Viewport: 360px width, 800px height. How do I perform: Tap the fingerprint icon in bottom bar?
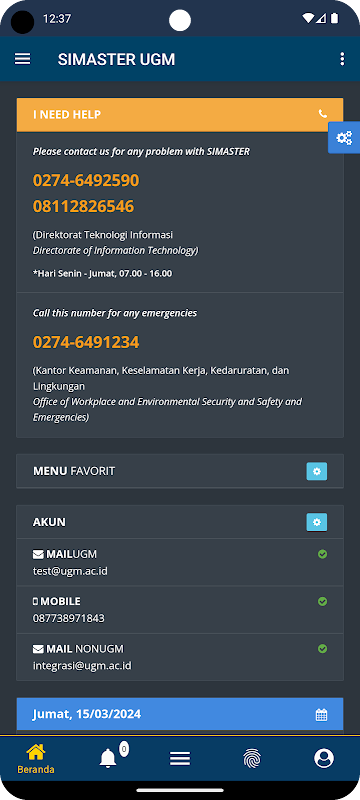(x=252, y=759)
